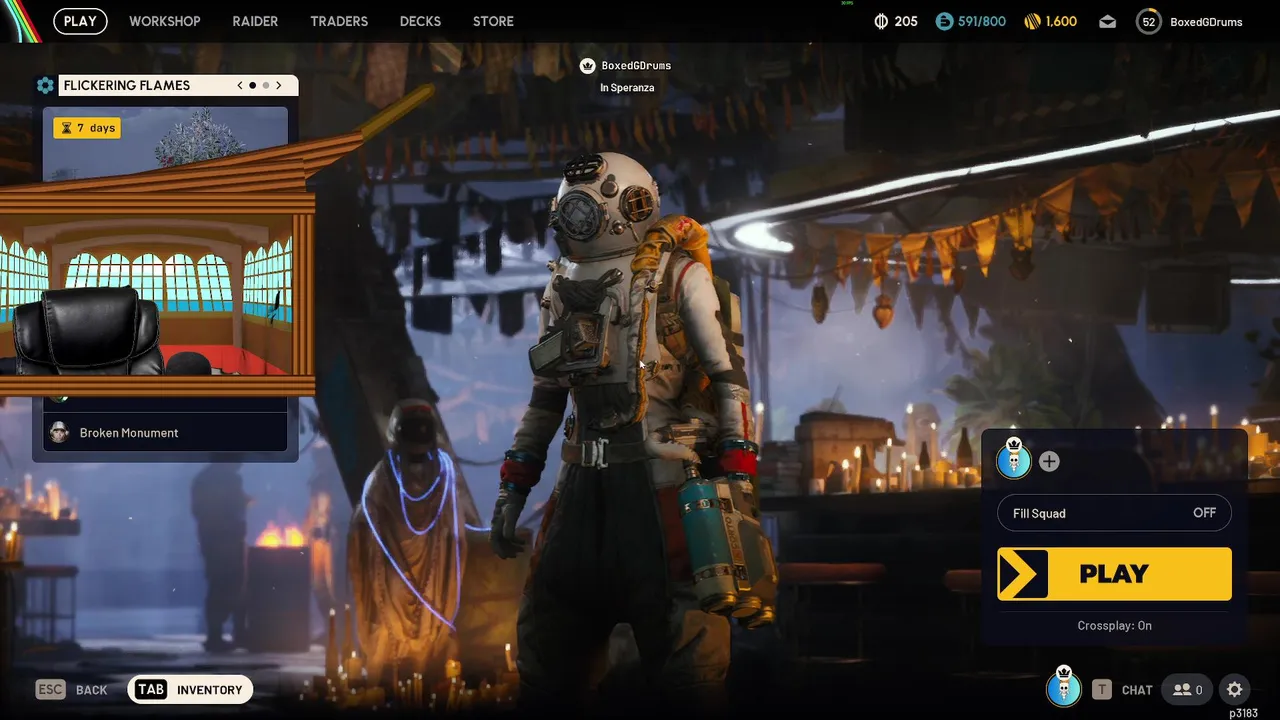Open the mail inbox envelope icon
The width and height of the screenshot is (1280, 720).
1107,21
